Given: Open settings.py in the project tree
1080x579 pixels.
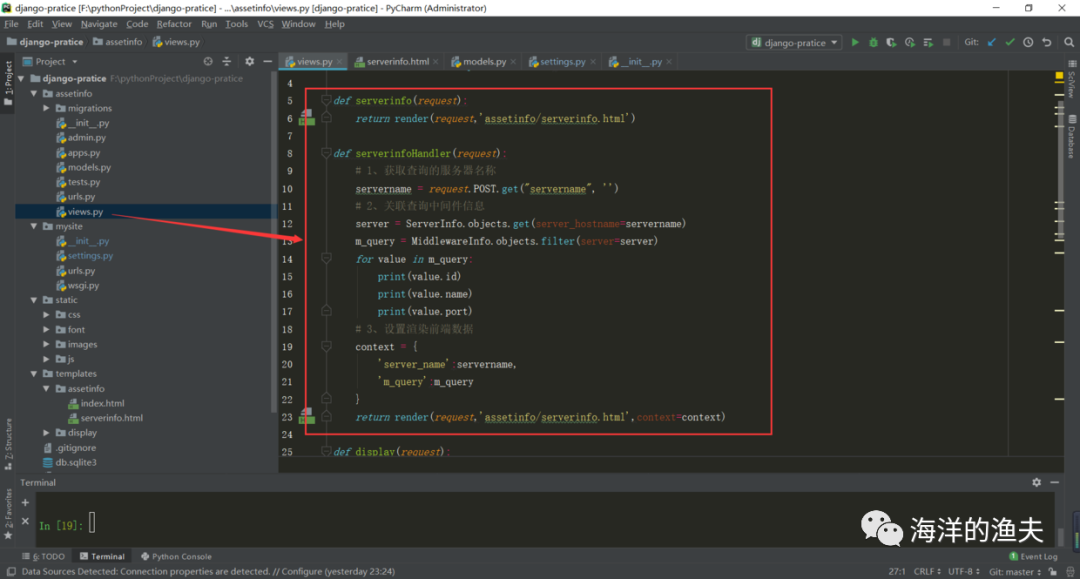Looking at the screenshot, I should click(90, 256).
